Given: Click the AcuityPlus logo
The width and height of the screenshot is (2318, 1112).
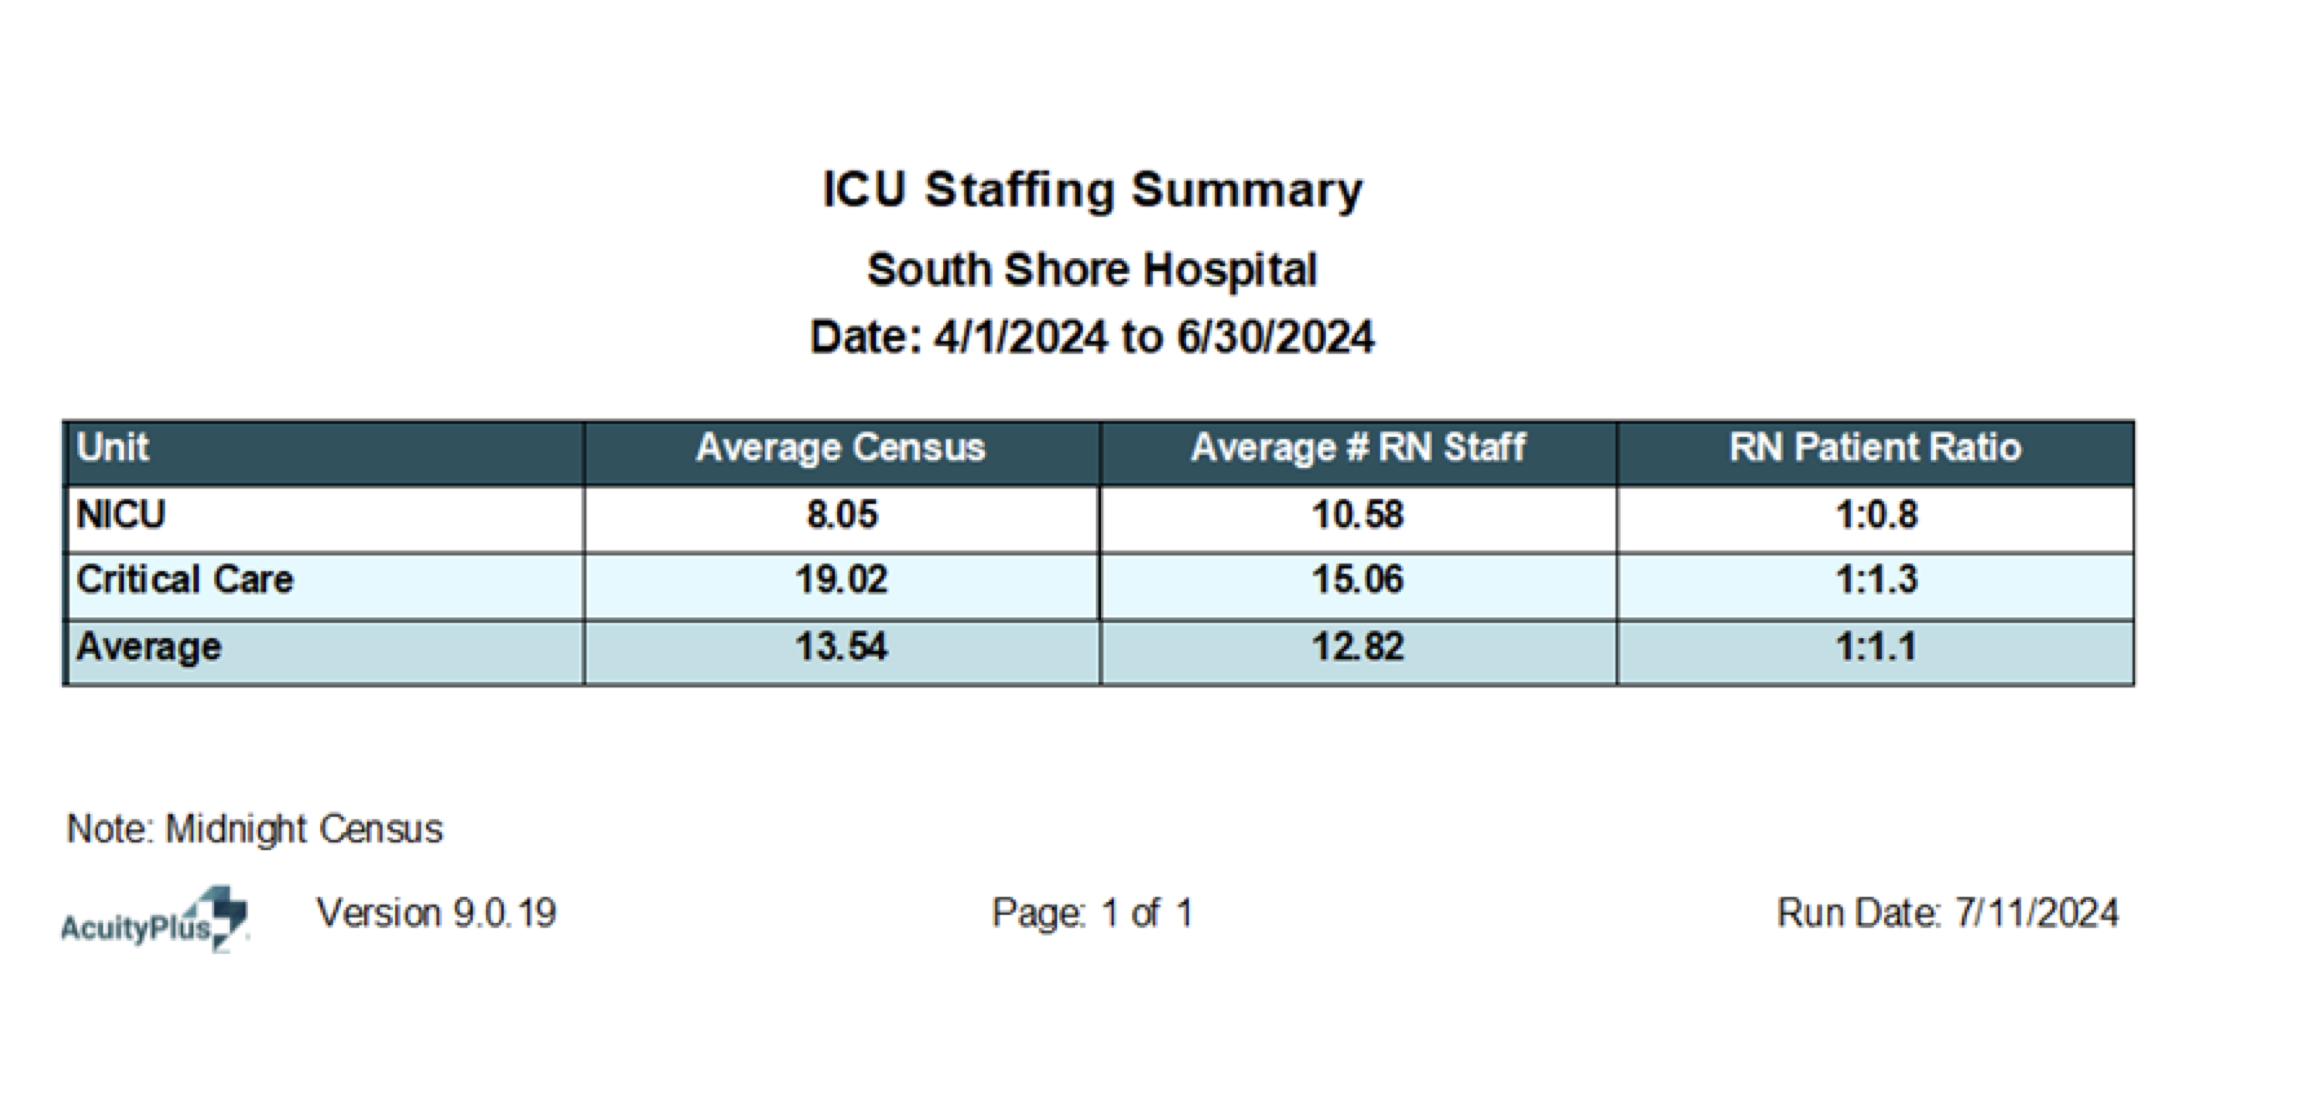Looking at the screenshot, I should pyautogui.click(x=155, y=920).
